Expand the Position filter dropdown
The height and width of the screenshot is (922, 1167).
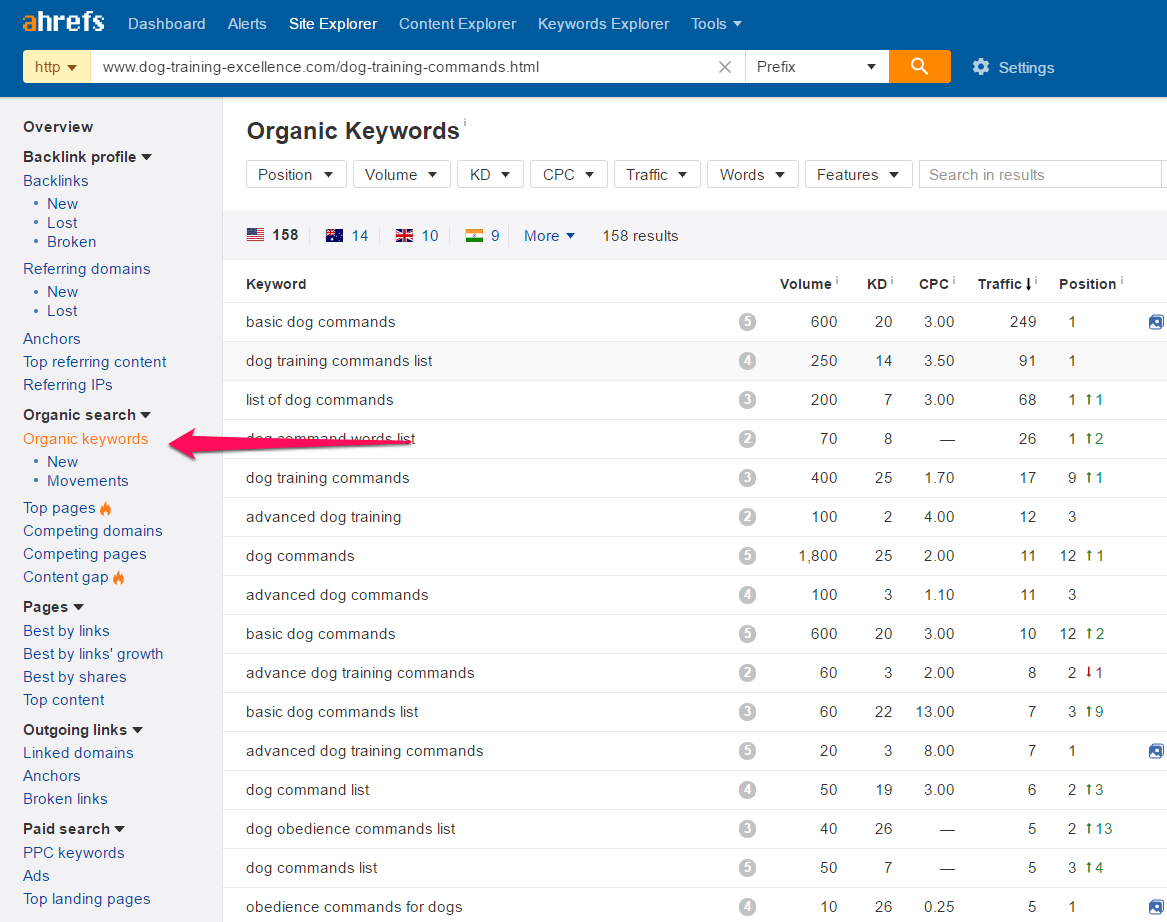(x=296, y=174)
